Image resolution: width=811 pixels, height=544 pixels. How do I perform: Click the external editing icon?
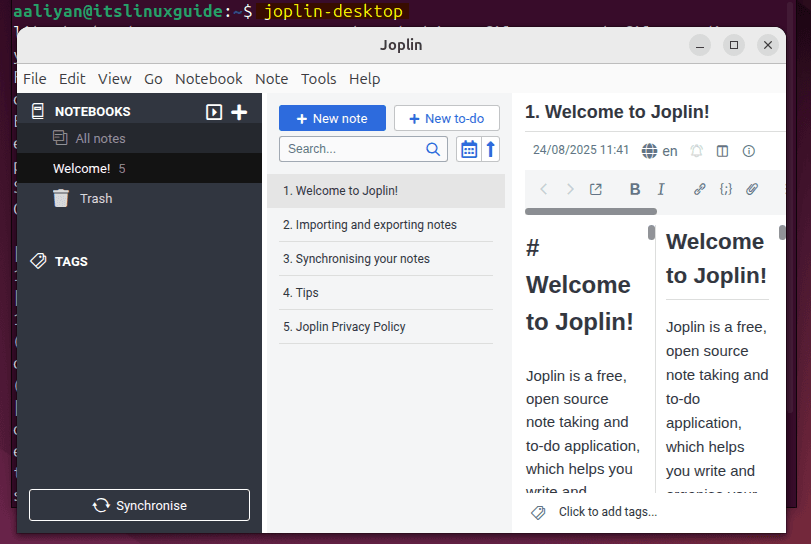tap(596, 189)
